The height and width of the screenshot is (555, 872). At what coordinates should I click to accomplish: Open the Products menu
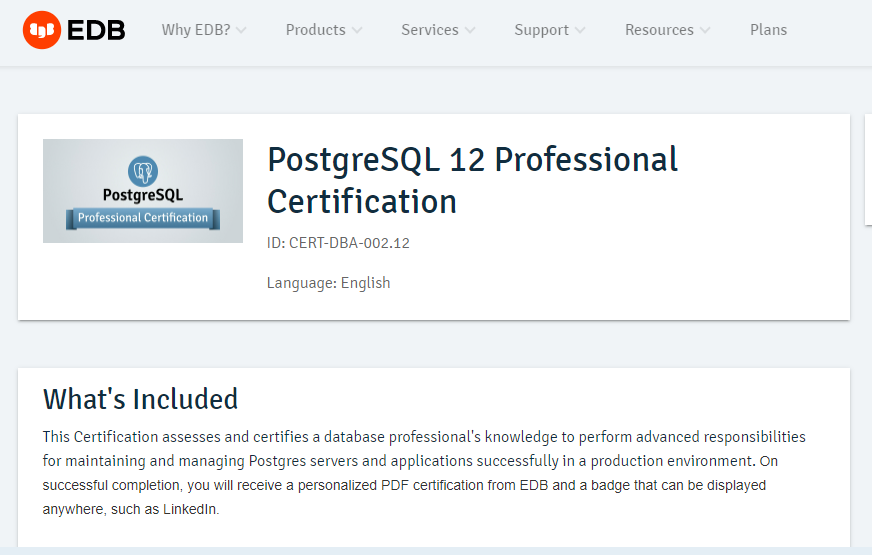tap(324, 30)
